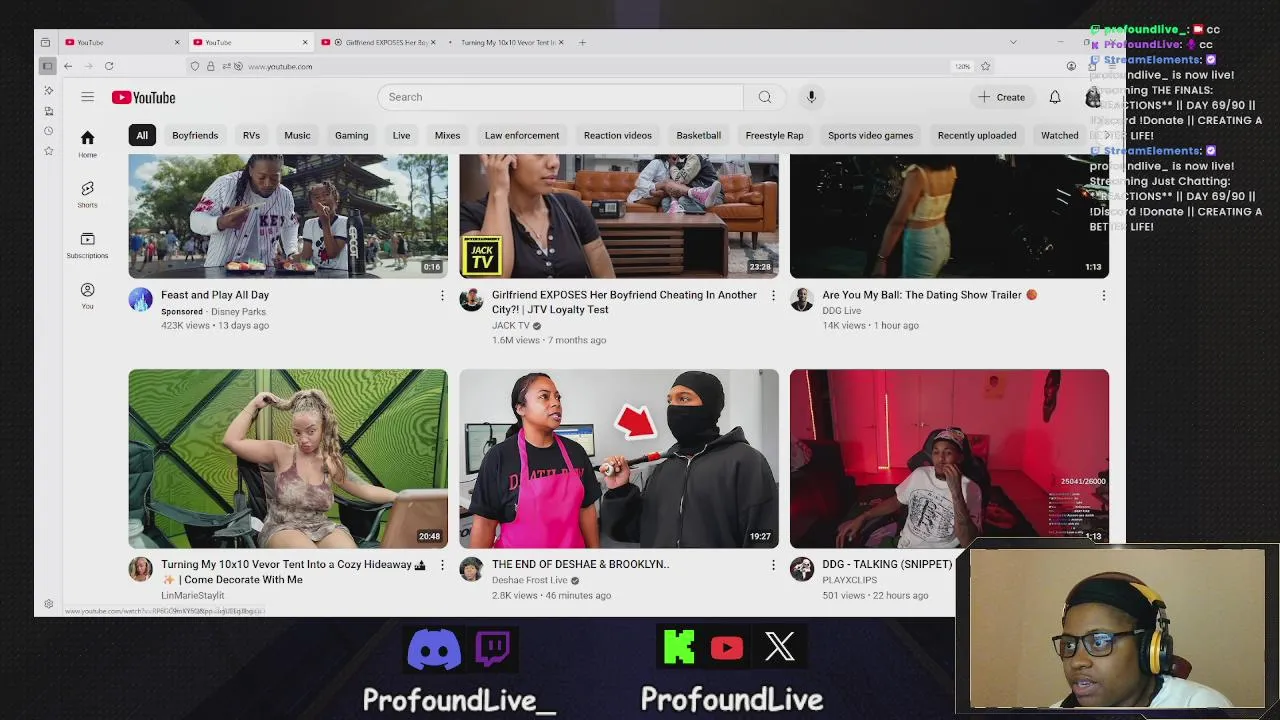
Task: Click the search magnifier button
Action: coord(765,97)
